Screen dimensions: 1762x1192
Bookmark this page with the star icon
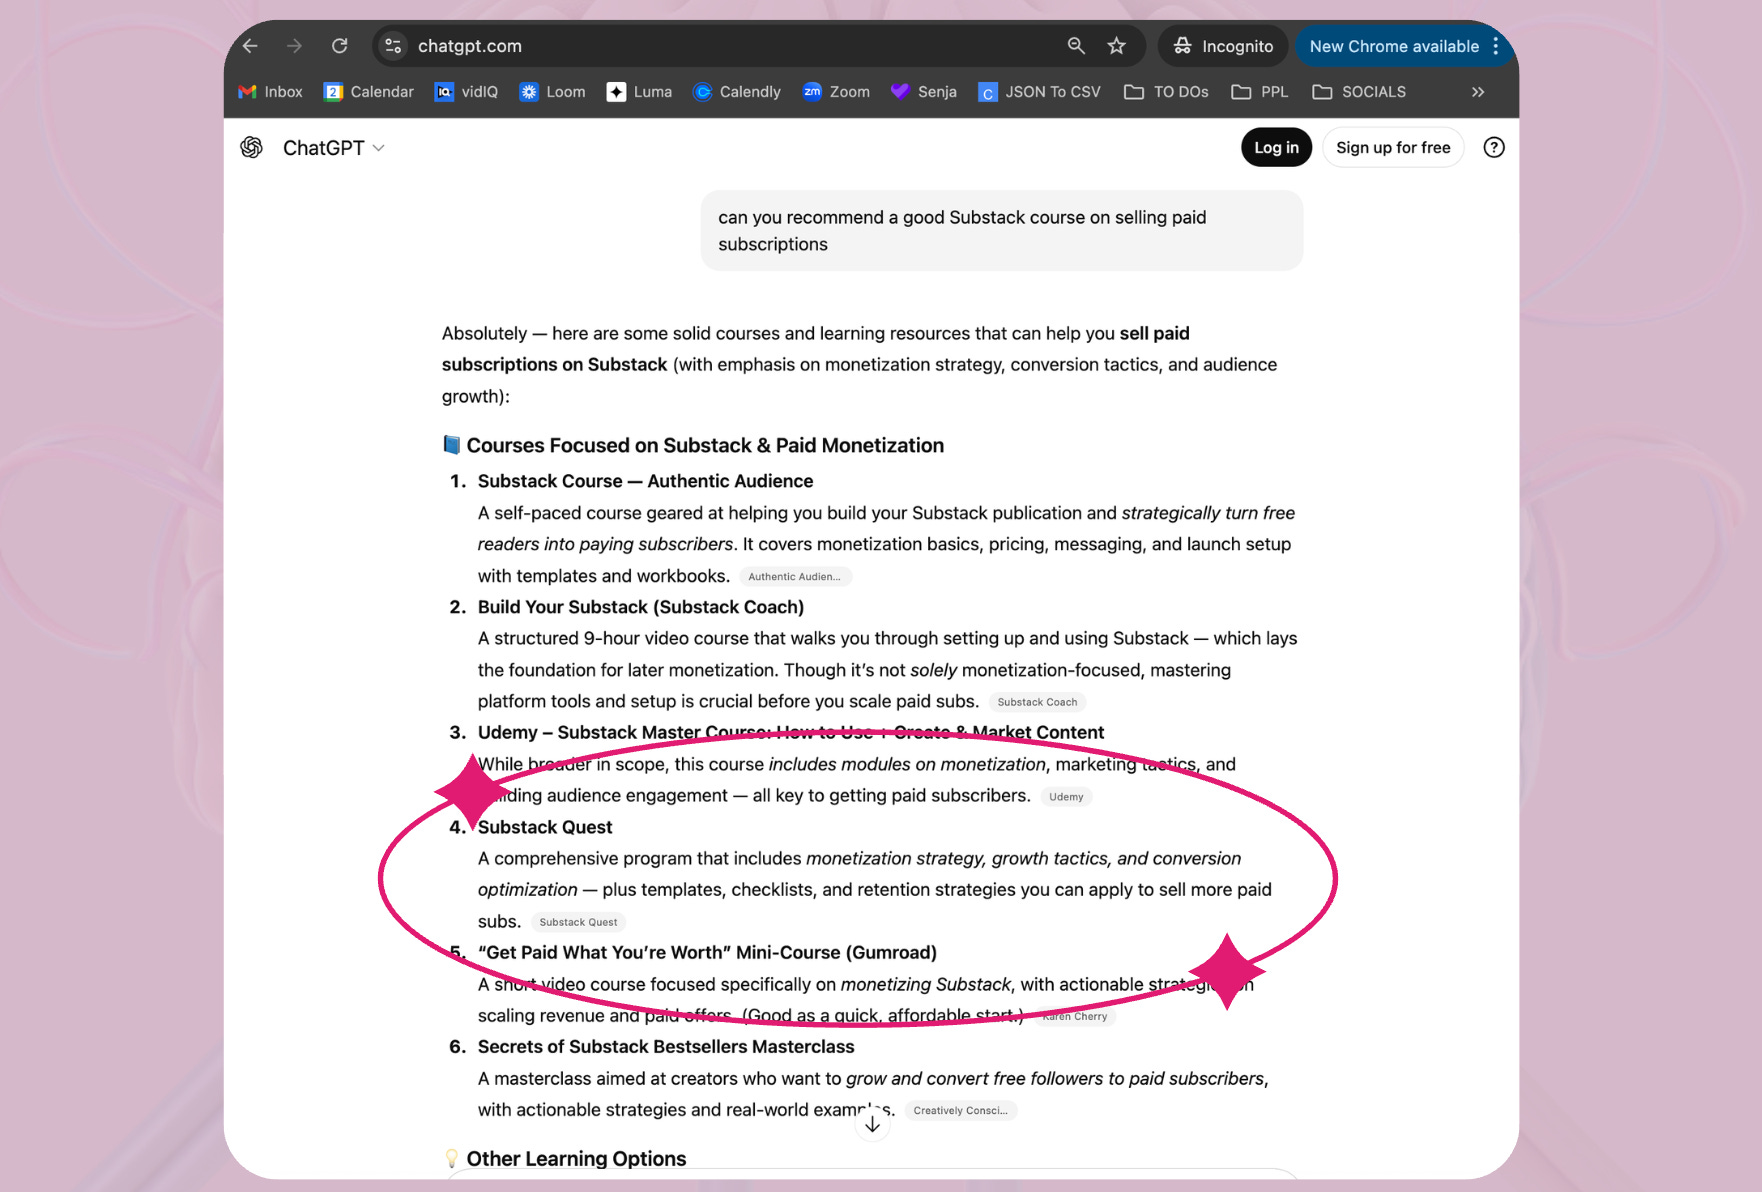point(1117,46)
